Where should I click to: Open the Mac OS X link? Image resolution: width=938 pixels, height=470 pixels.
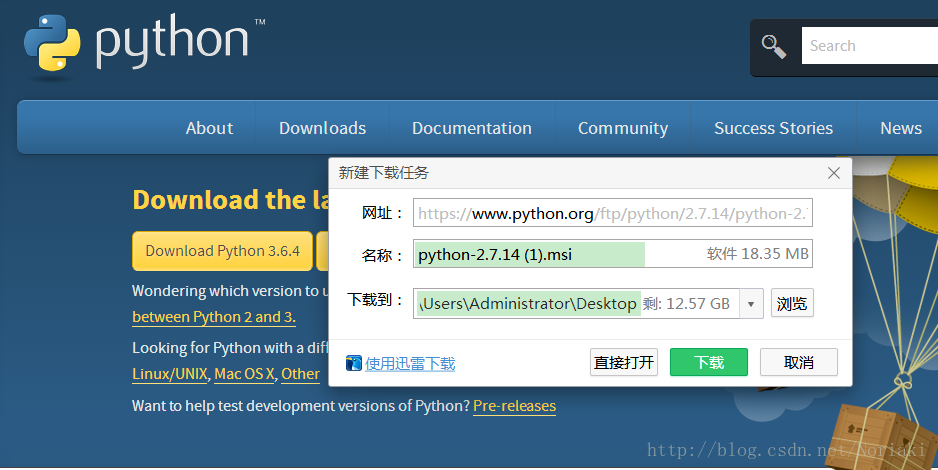244,374
